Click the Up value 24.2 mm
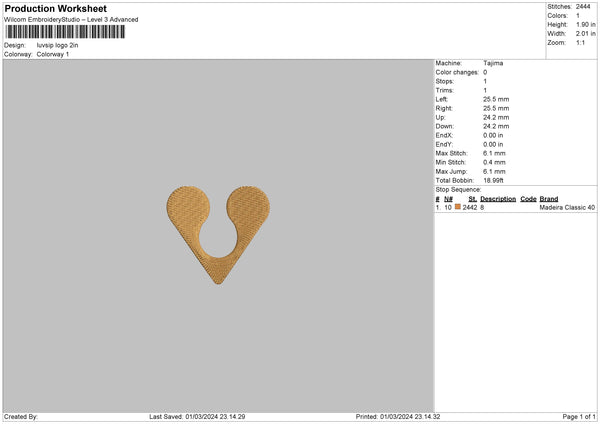This screenshot has width=600, height=424. coord(496,117)
